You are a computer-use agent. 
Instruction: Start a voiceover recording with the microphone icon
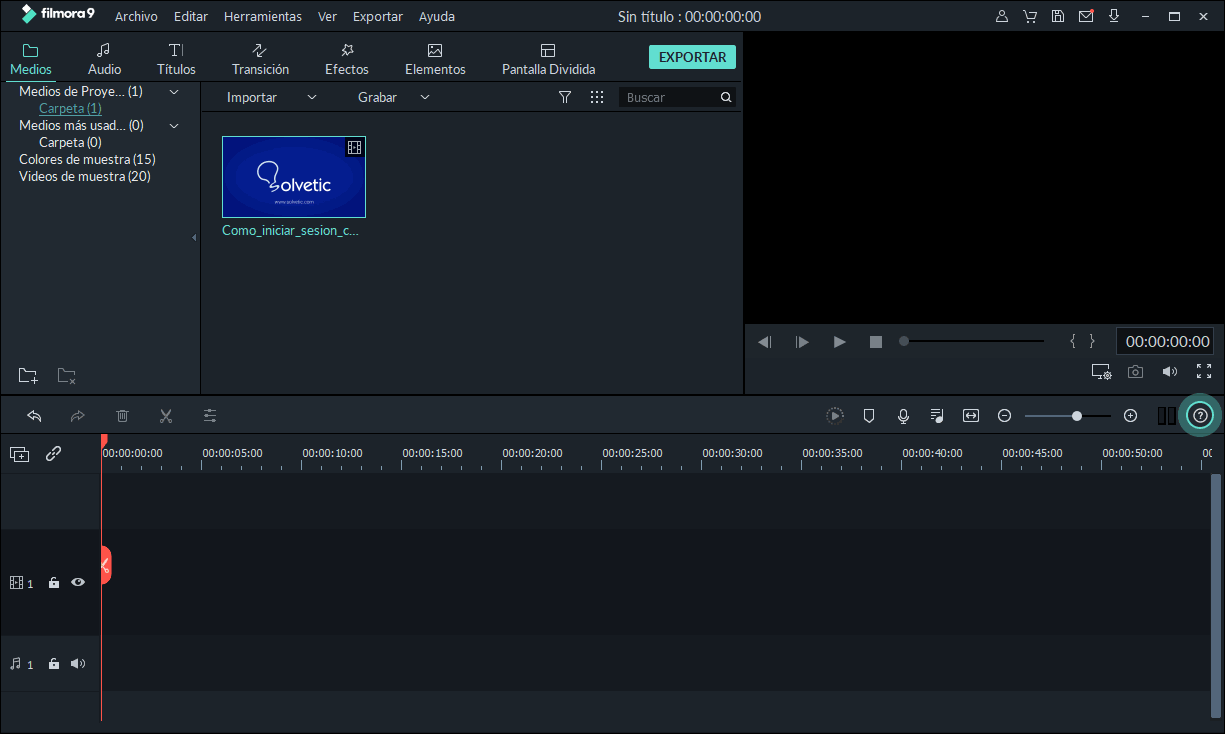pos(902,415)
